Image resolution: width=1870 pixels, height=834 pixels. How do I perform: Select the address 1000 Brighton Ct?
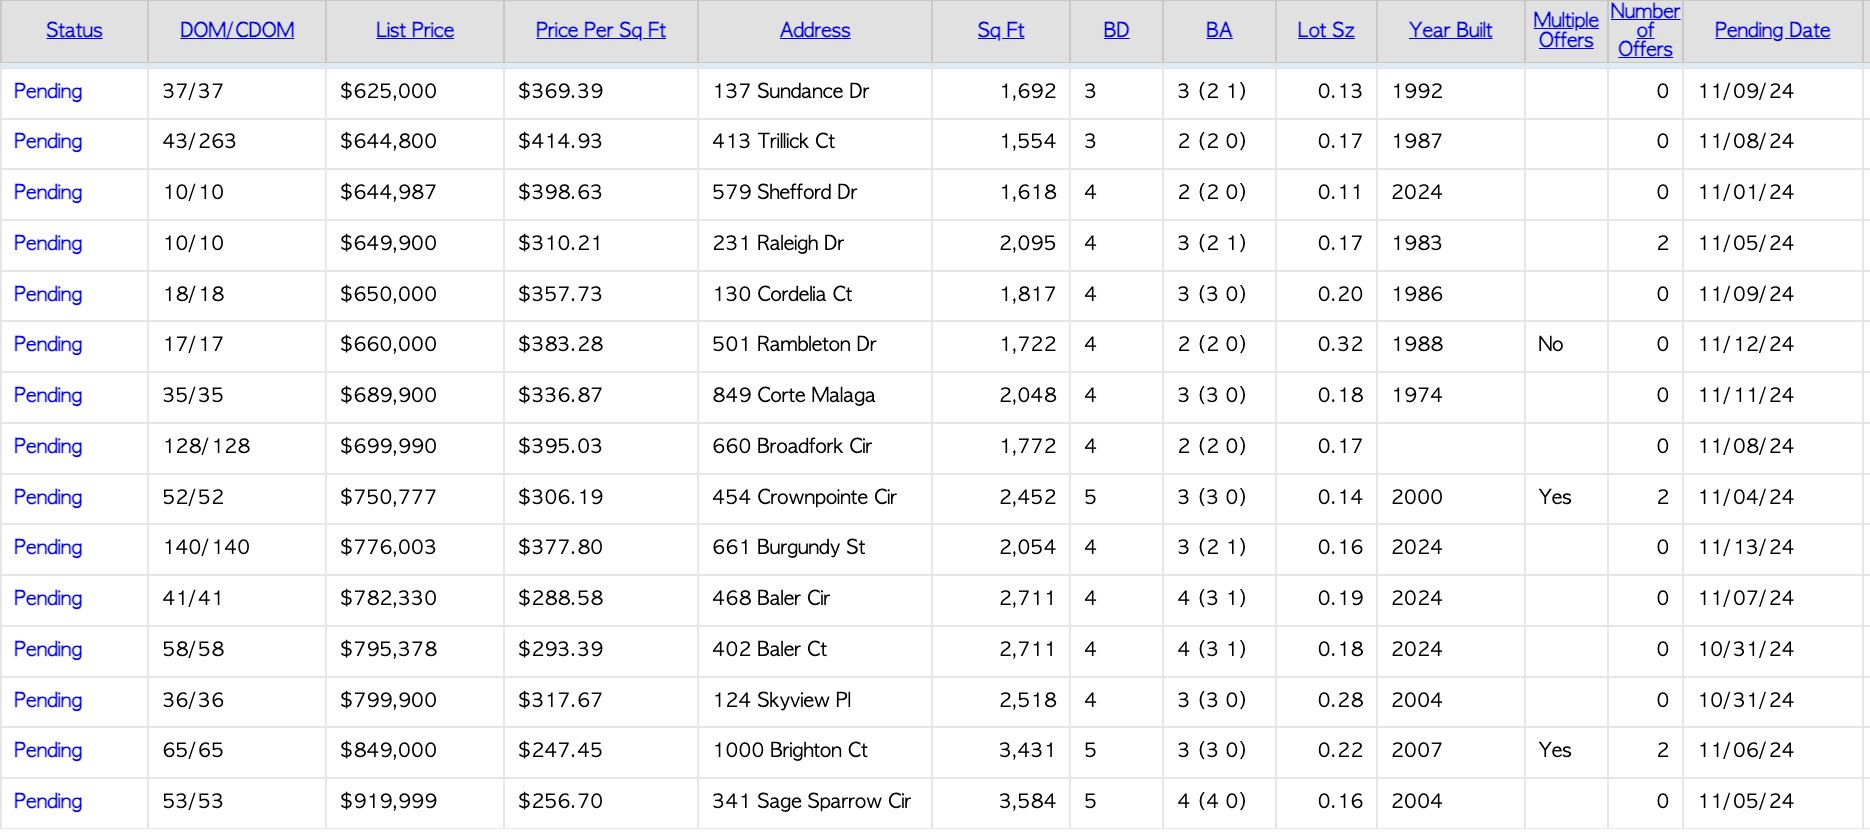coord(790,750)
